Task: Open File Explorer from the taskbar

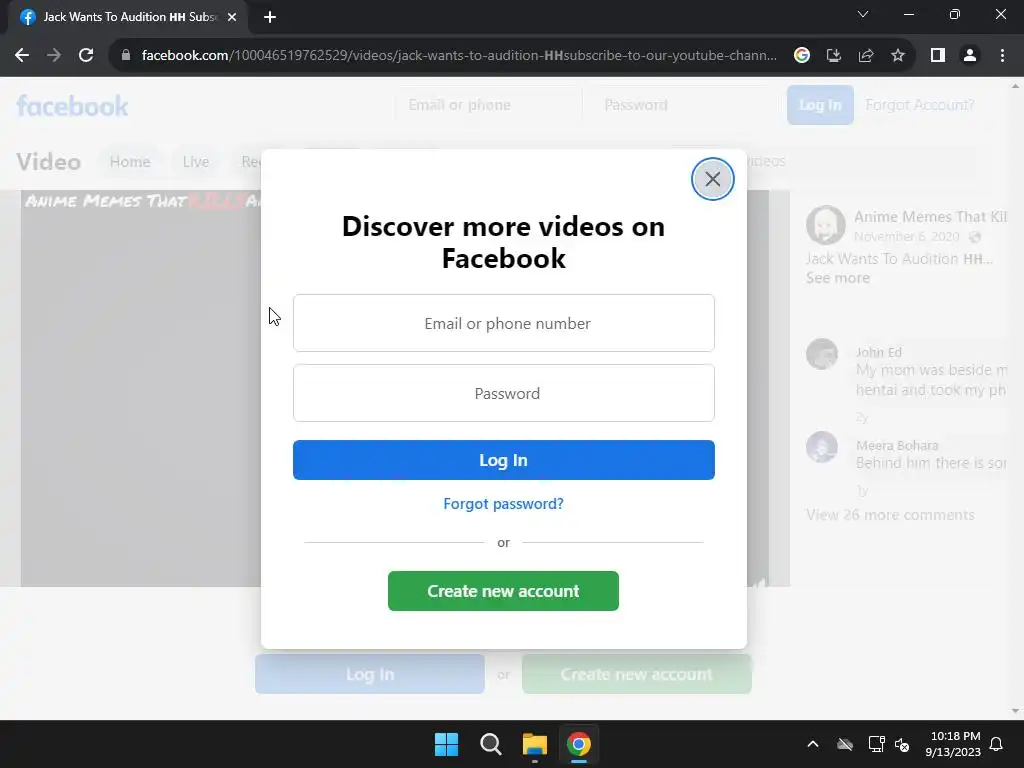Action: 535,744
